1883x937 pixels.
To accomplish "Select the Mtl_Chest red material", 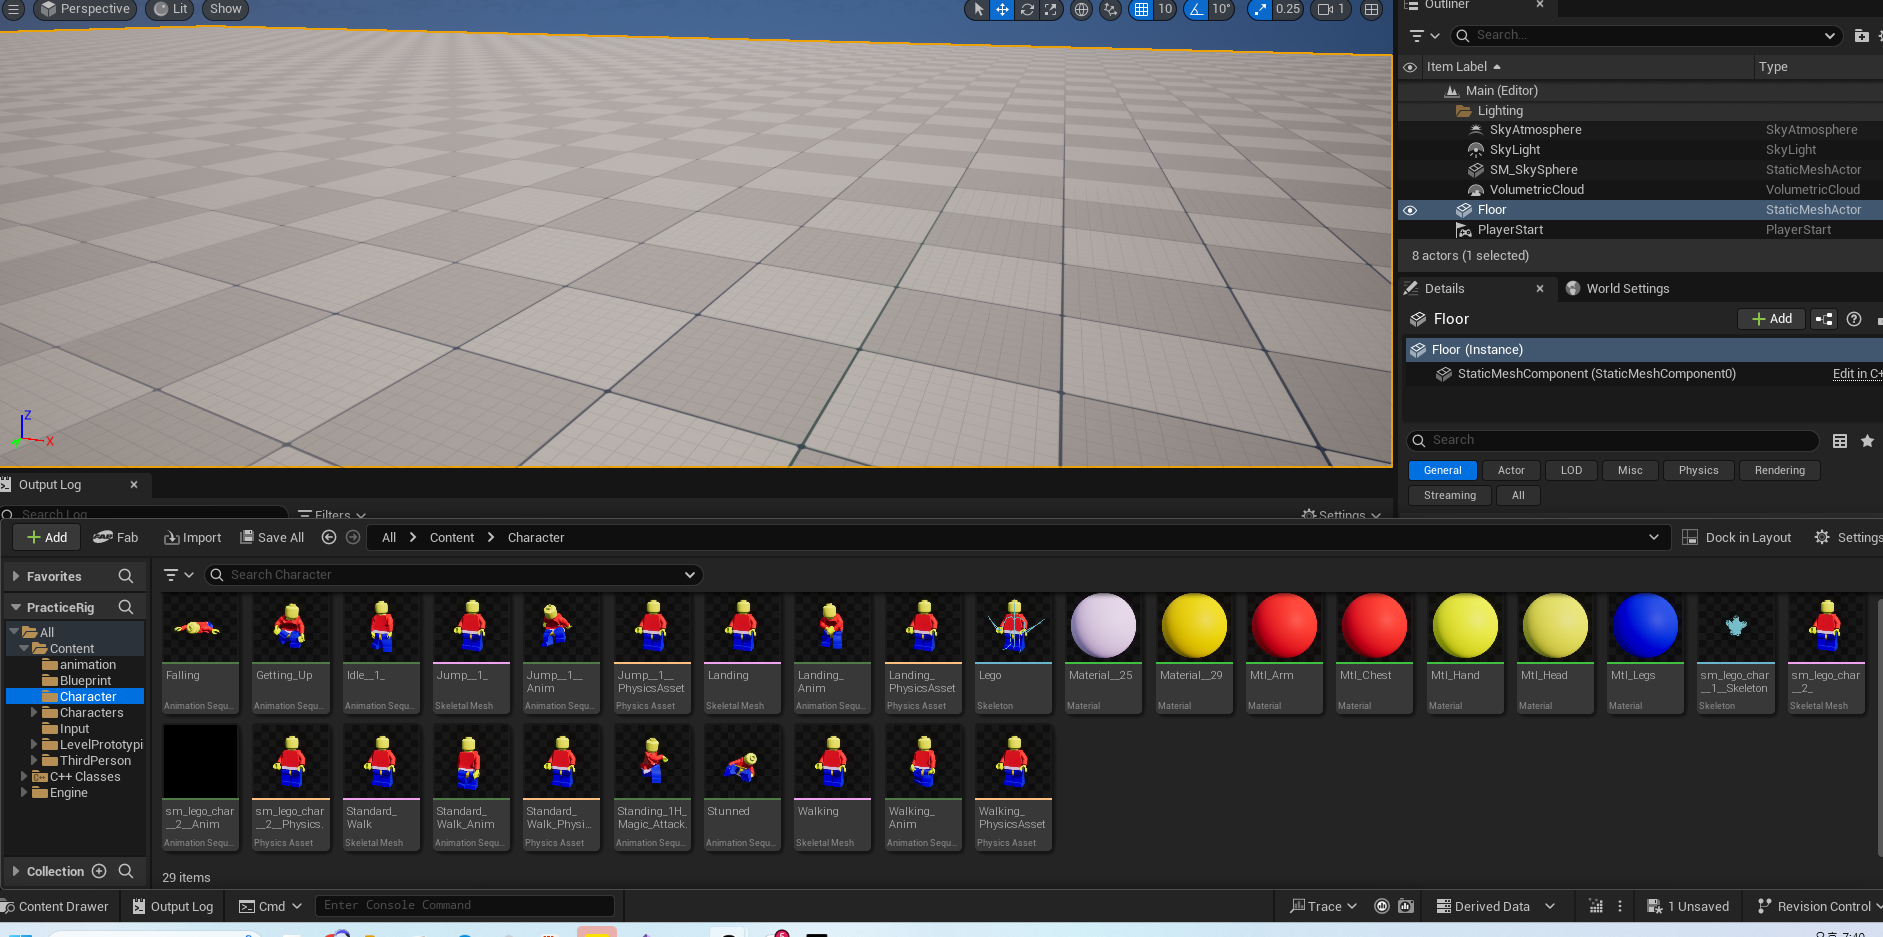I will click(1374, 654).
